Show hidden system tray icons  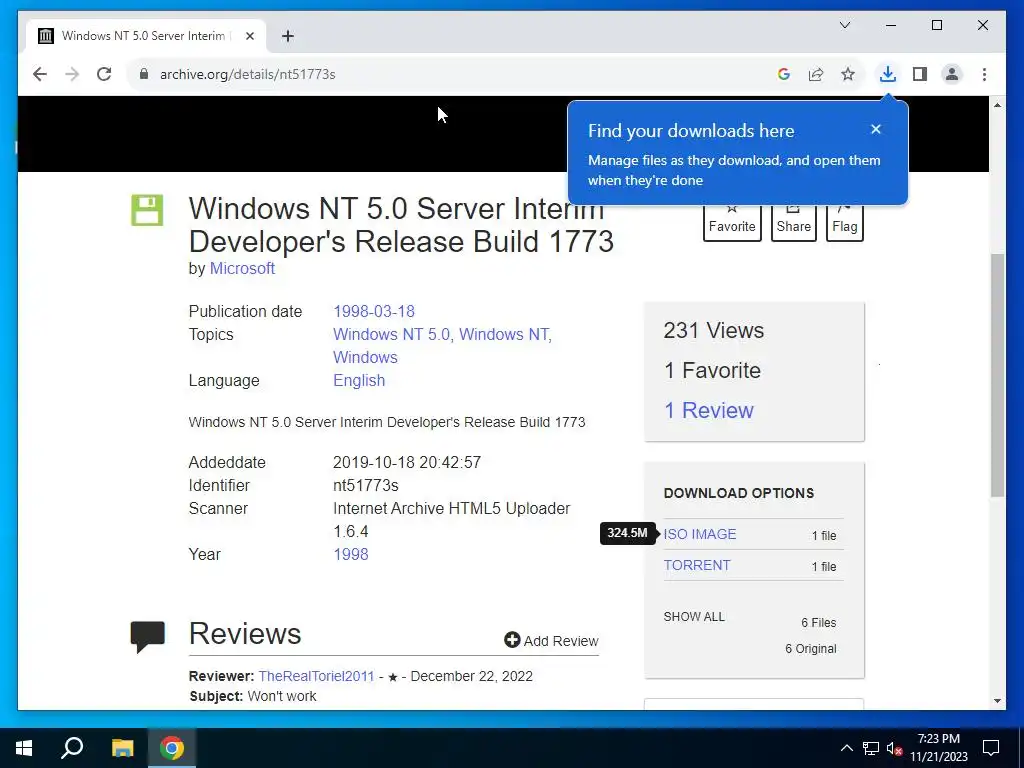click(846, 748)
